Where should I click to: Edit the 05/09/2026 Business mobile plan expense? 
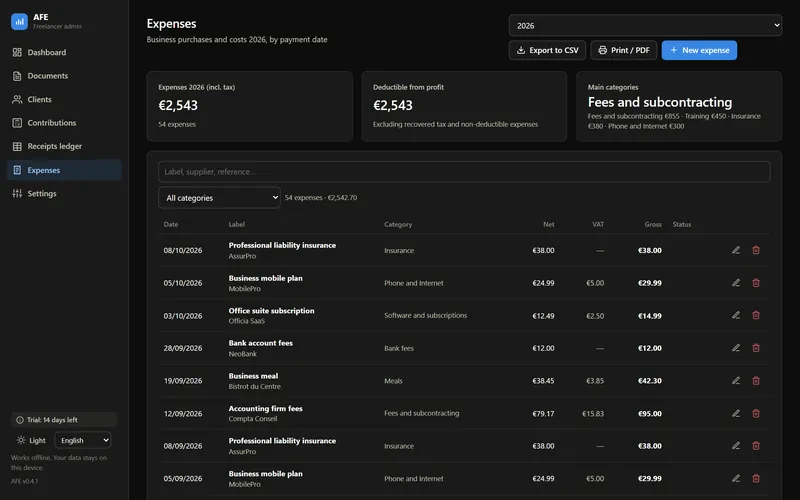pos(736,478)
